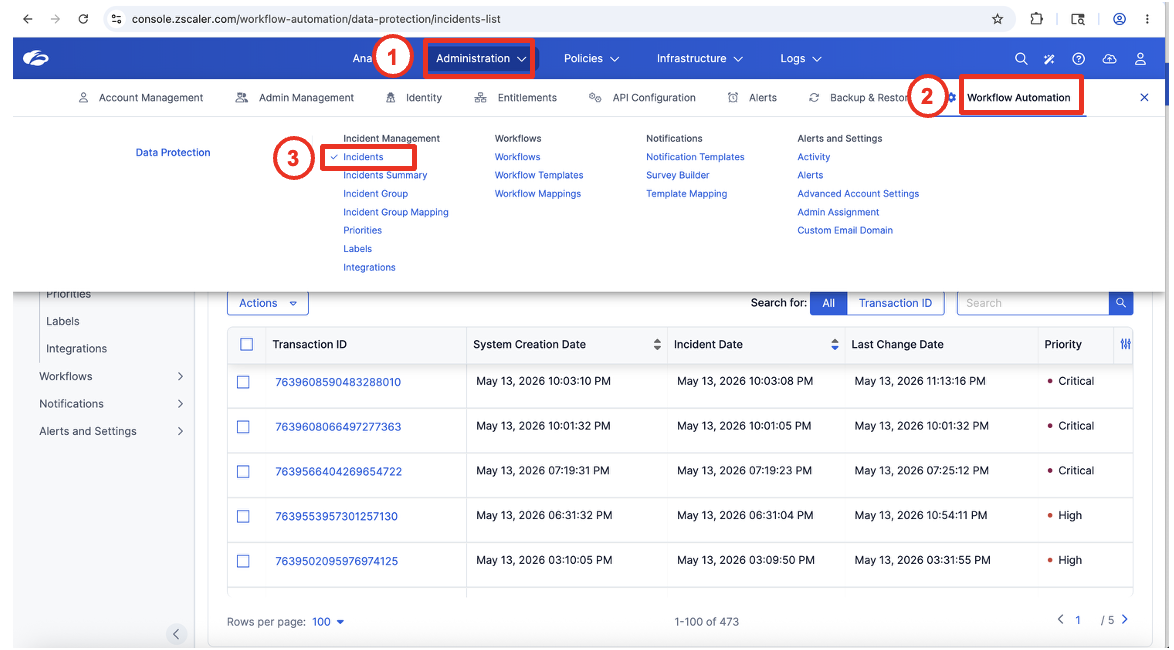Screen dimensions: 1174x650
Task: Open Labels in the left sidebar
Action: [x=63, y=321]
